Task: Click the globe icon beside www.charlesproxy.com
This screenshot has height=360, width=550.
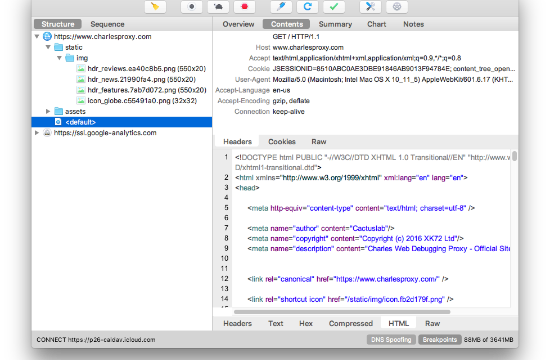Action: pyautogui.click(x=47, y=36)
